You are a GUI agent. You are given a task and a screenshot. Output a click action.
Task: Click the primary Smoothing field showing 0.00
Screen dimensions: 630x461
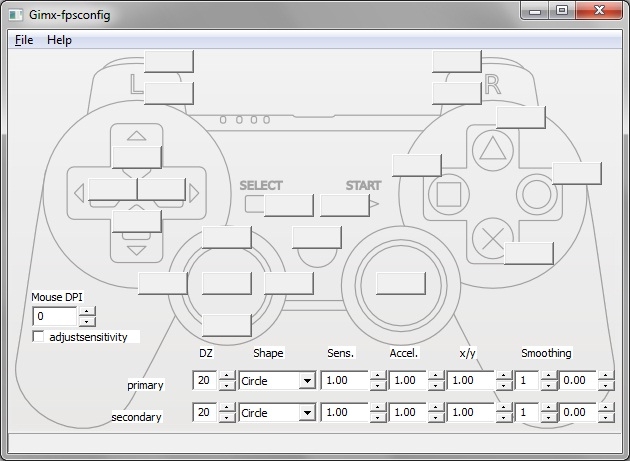pos(577,380)
